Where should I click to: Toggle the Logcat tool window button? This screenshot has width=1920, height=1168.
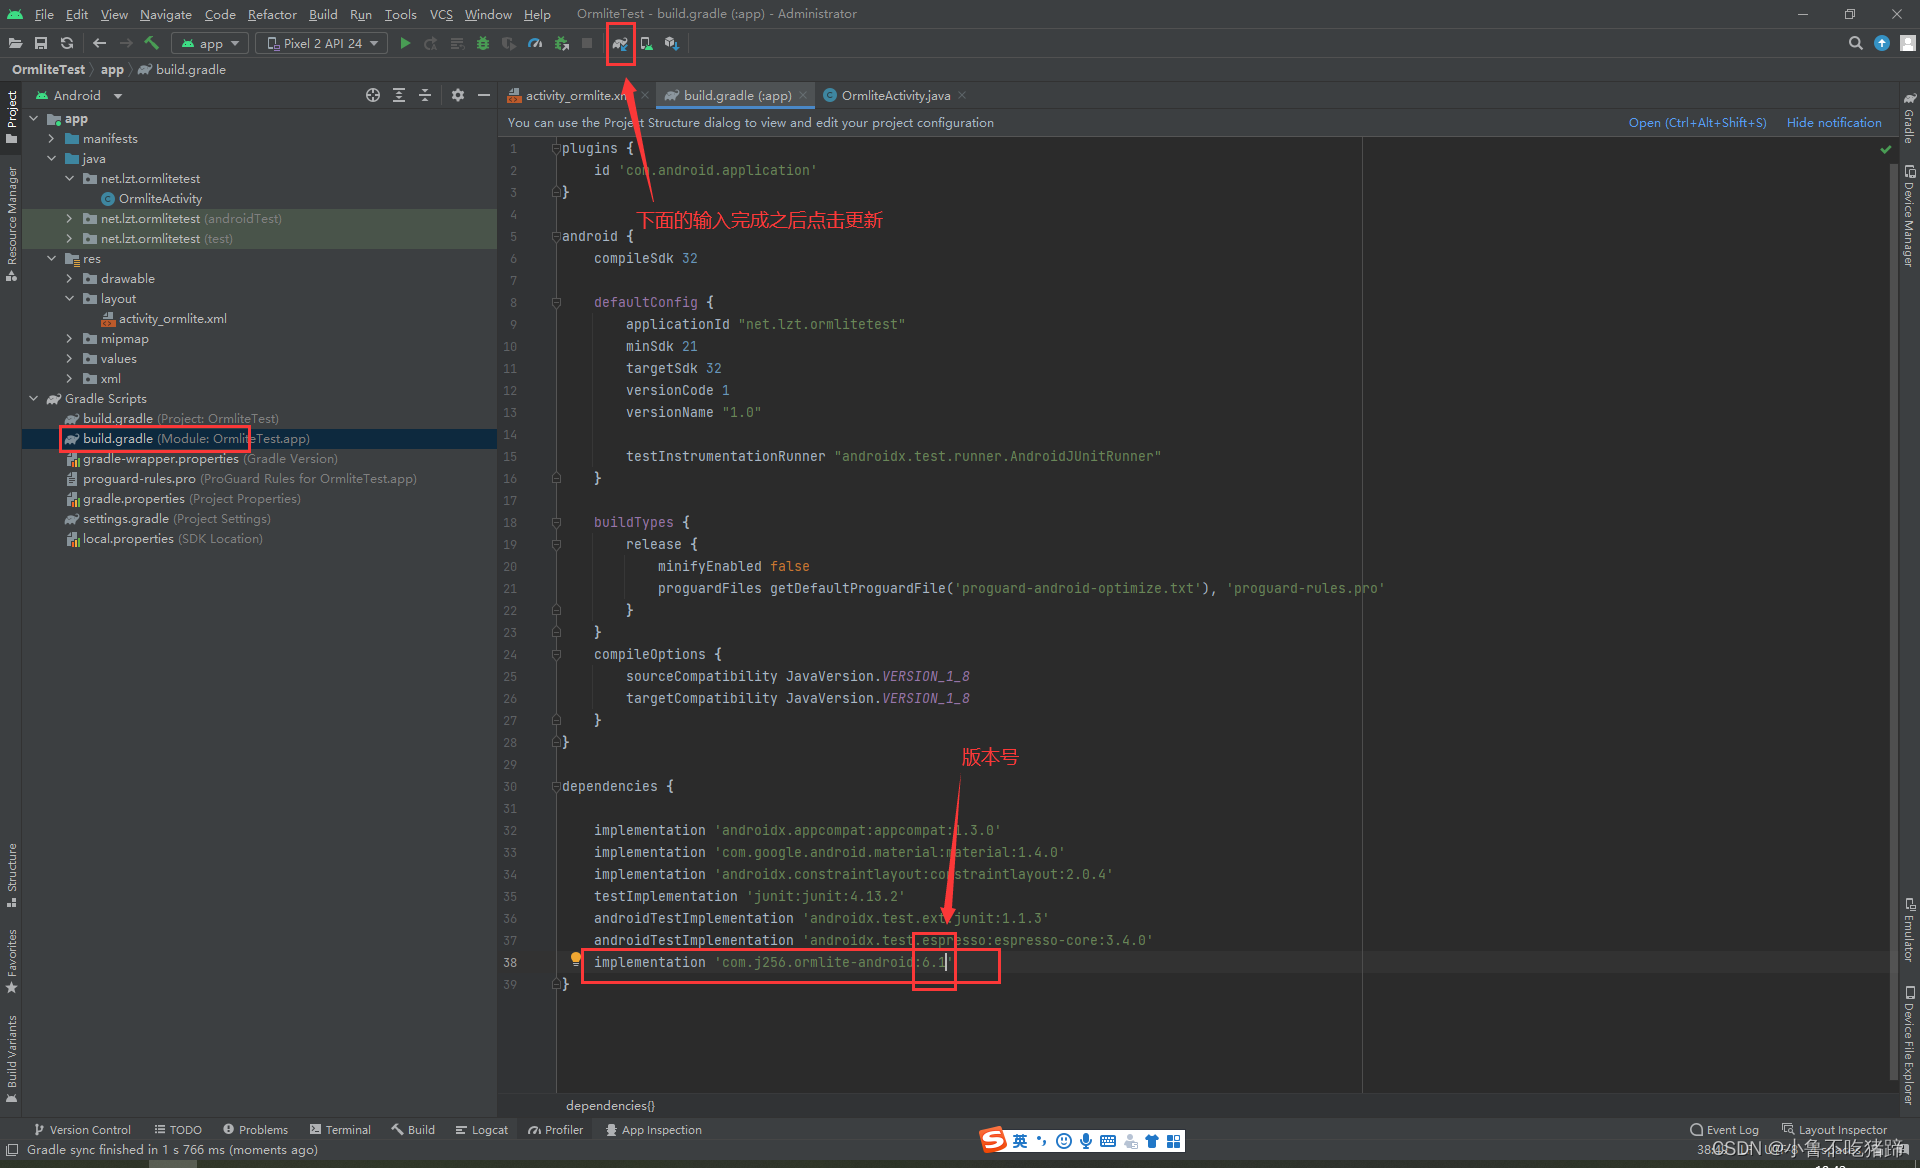tap(482, 1130)
